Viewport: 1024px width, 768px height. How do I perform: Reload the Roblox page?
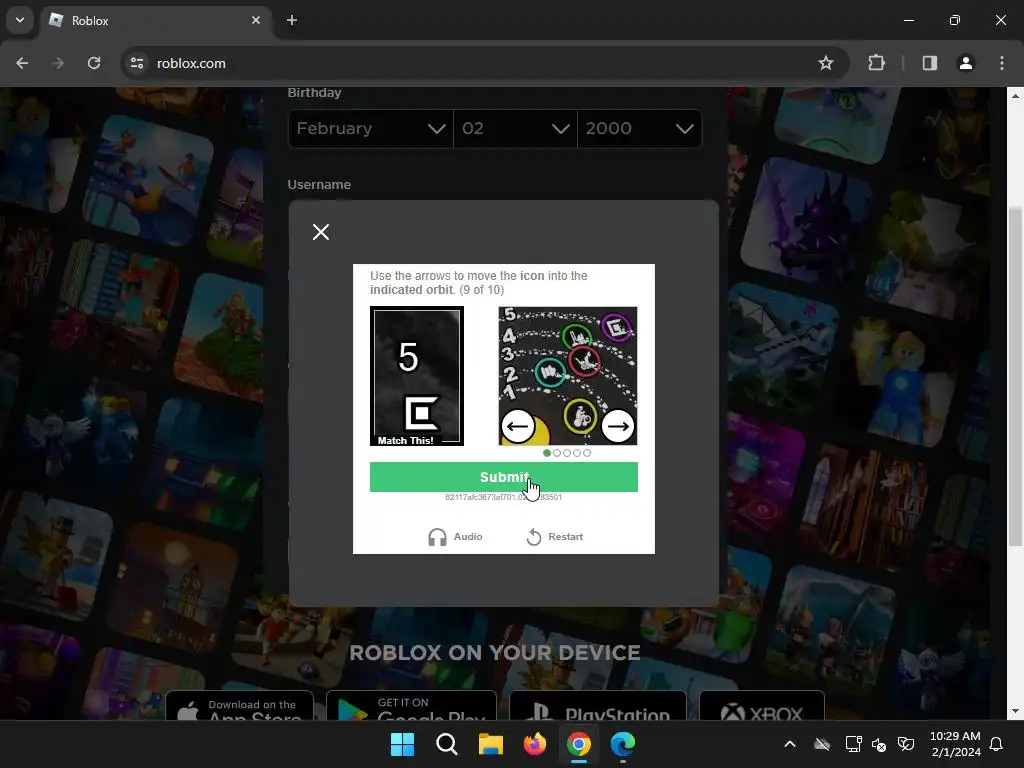click(94, 63)
